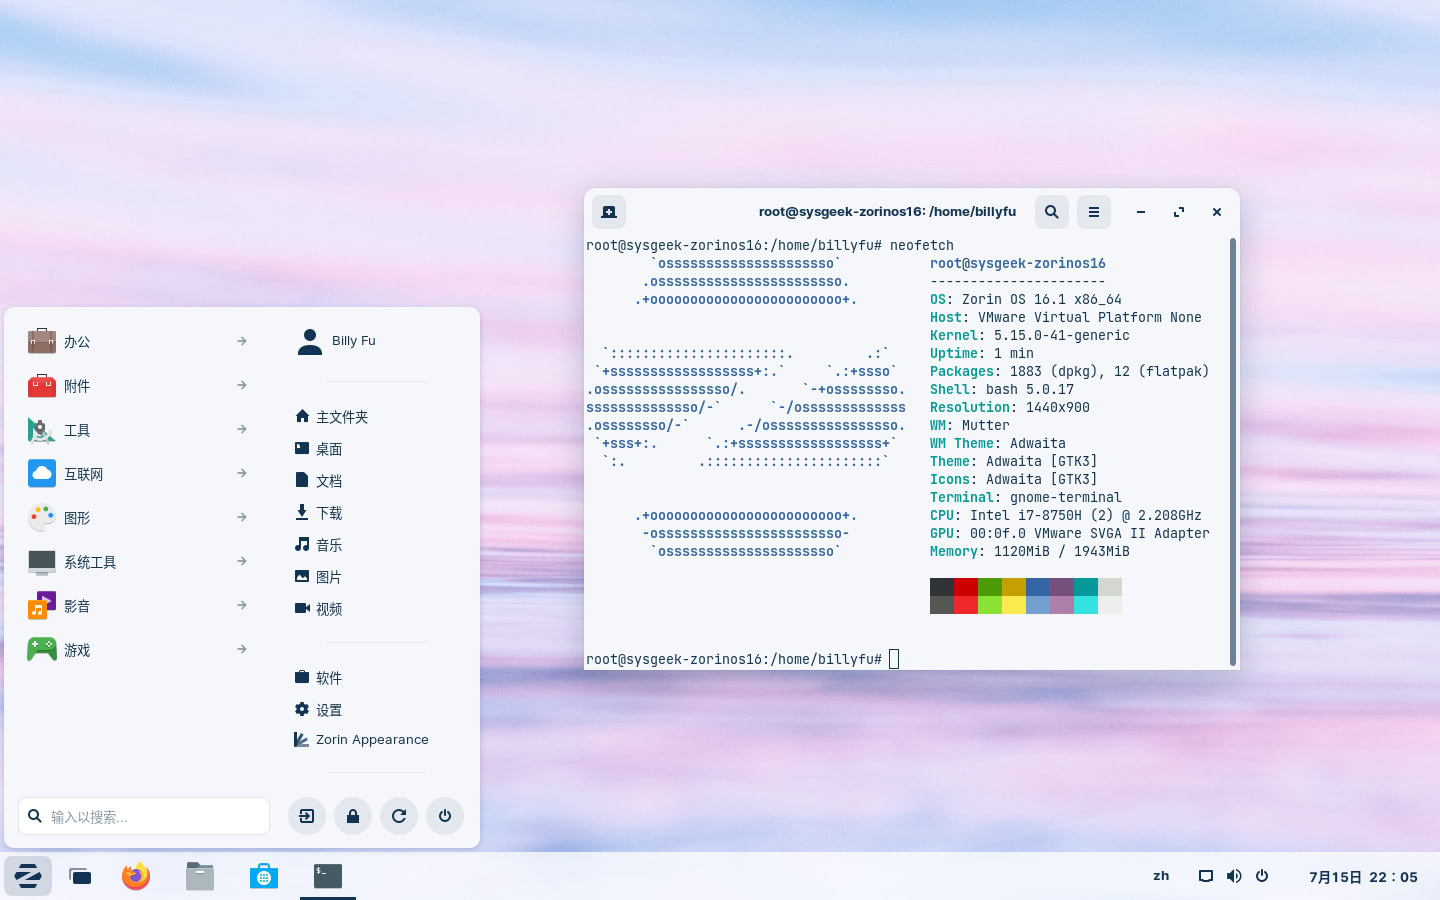The height and width of the screenshot is (900, 1440).
Task: Open the clock showing 7月15日 22:05
Action: click(x=1364, y=877)
